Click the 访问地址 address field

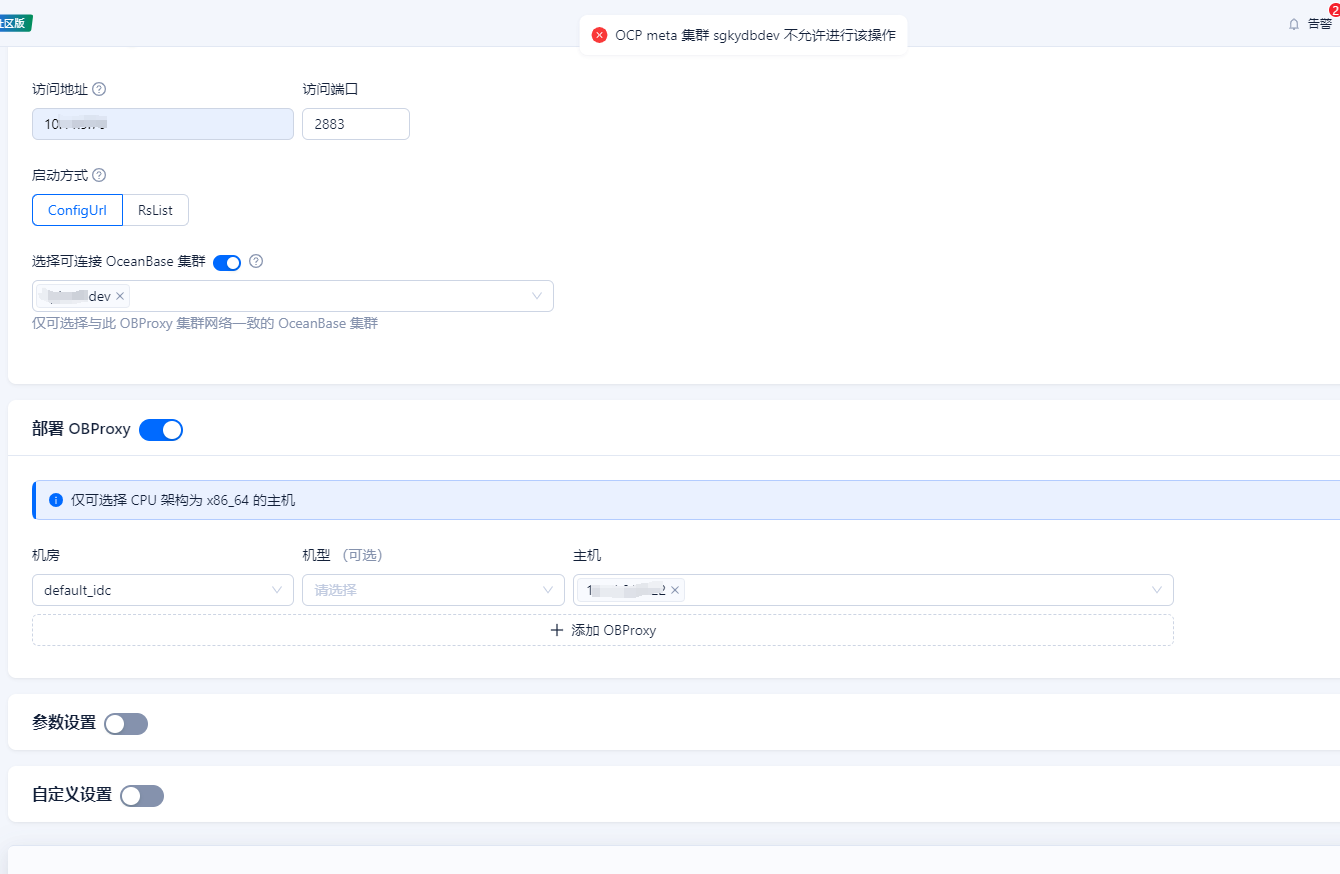tap(163, 124)
